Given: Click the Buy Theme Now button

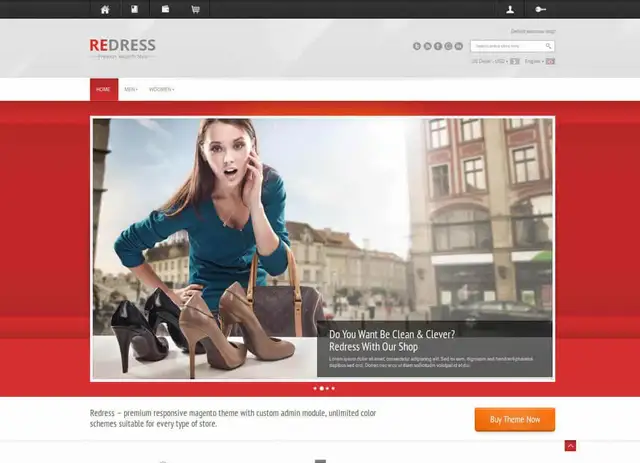Looking at the screenshot, I should (x=515, y=419).
